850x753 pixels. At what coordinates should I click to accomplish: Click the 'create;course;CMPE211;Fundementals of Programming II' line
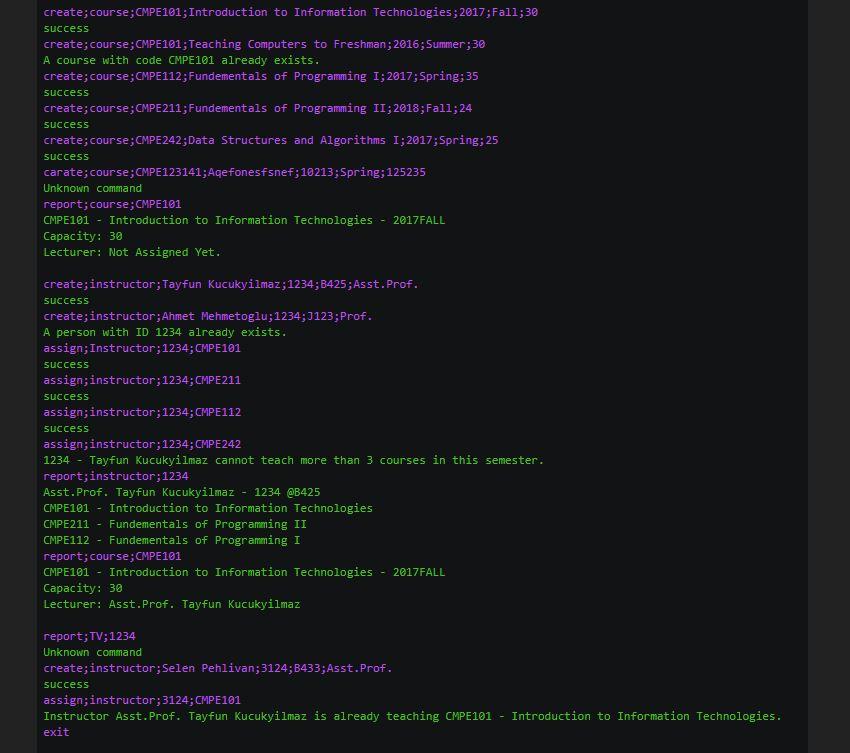(257, 108)
